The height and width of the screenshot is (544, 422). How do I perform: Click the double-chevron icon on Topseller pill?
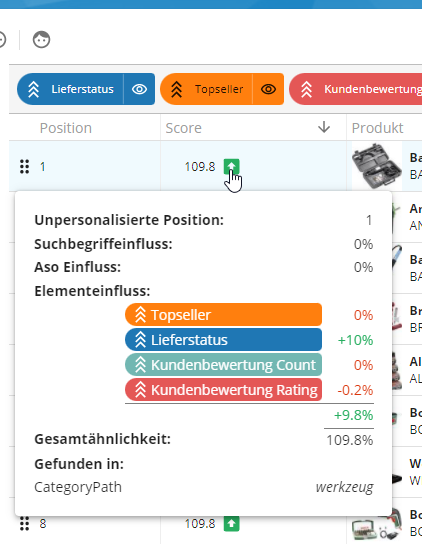click(176, 89)
